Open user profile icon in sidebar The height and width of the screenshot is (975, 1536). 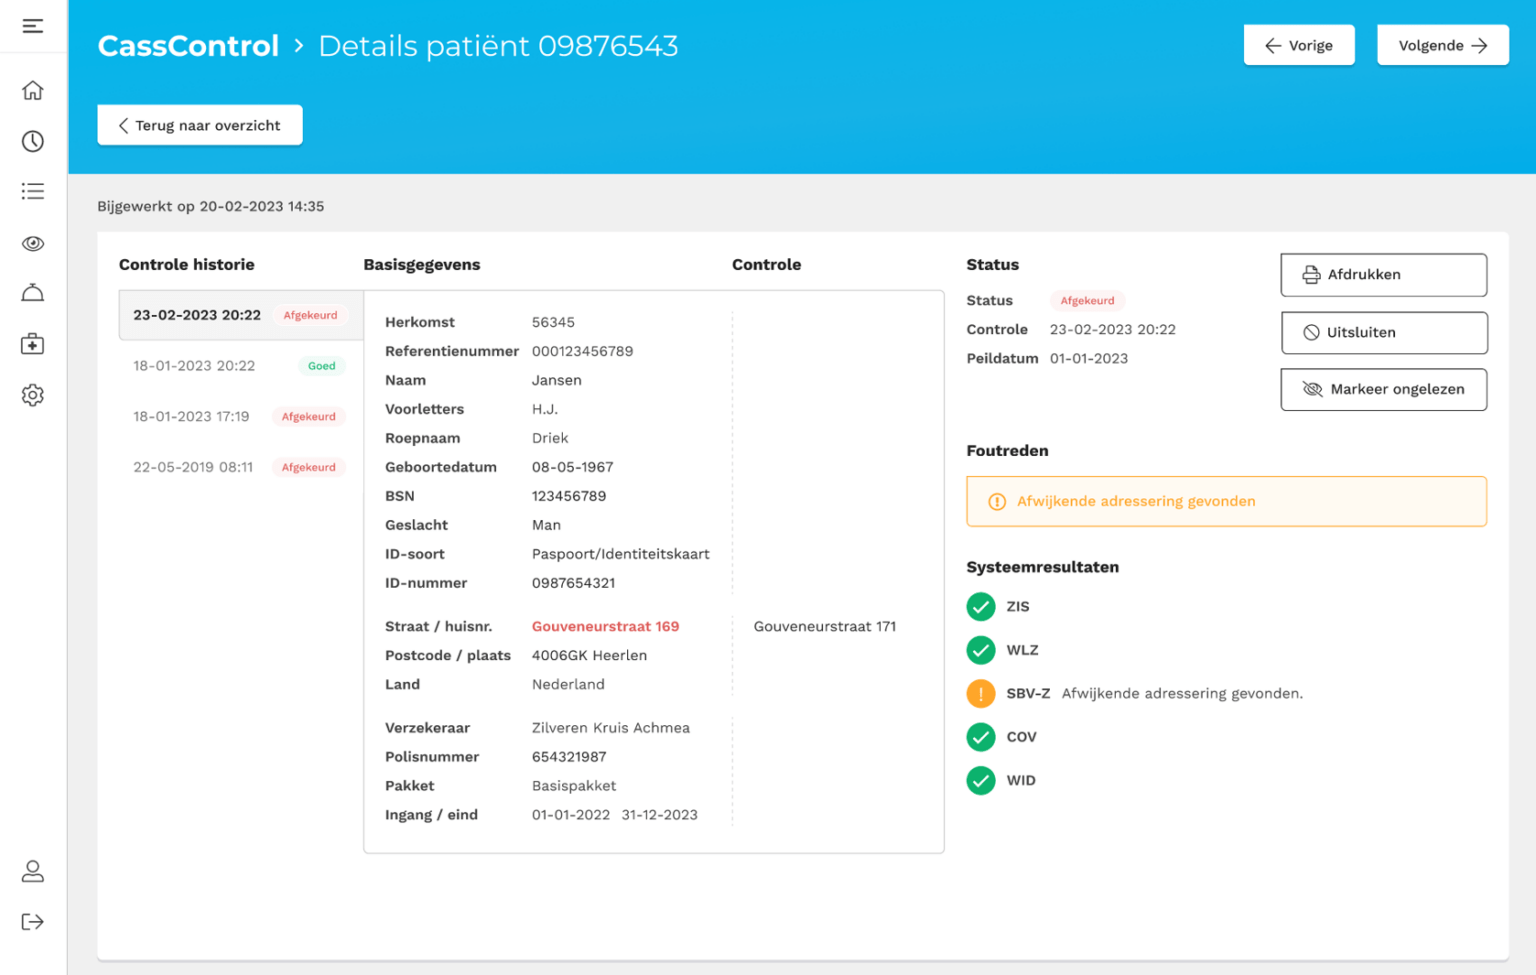click(x=33, y=871)
